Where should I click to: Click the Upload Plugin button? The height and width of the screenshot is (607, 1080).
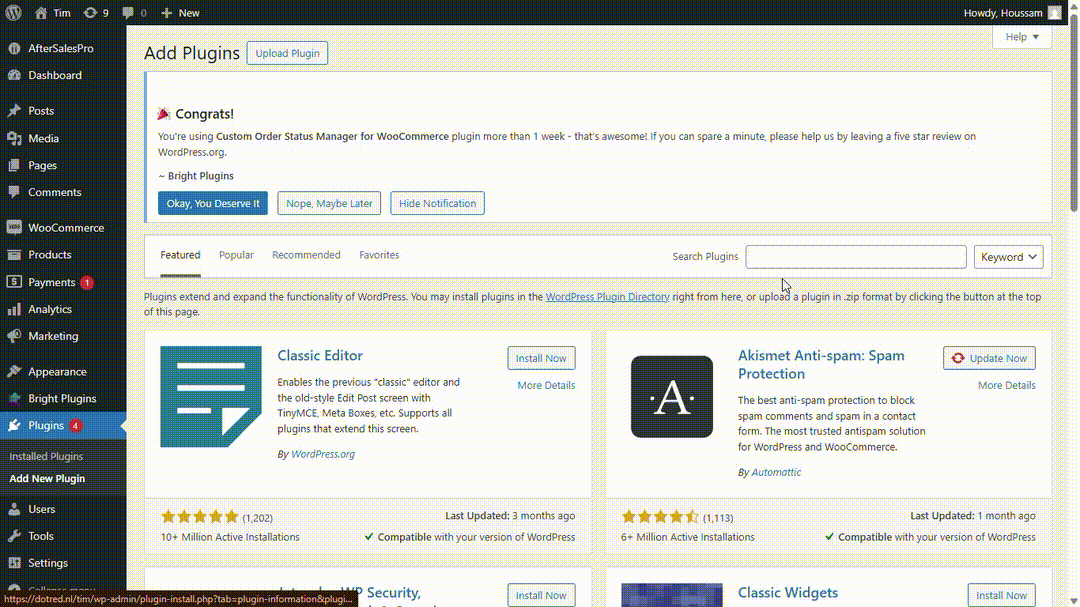click(287, 53)
